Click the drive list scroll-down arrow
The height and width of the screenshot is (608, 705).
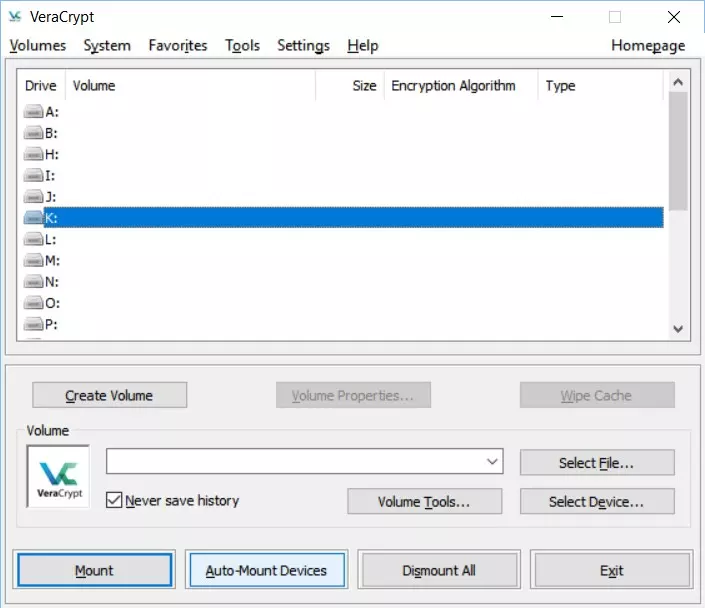pos(678,329)
